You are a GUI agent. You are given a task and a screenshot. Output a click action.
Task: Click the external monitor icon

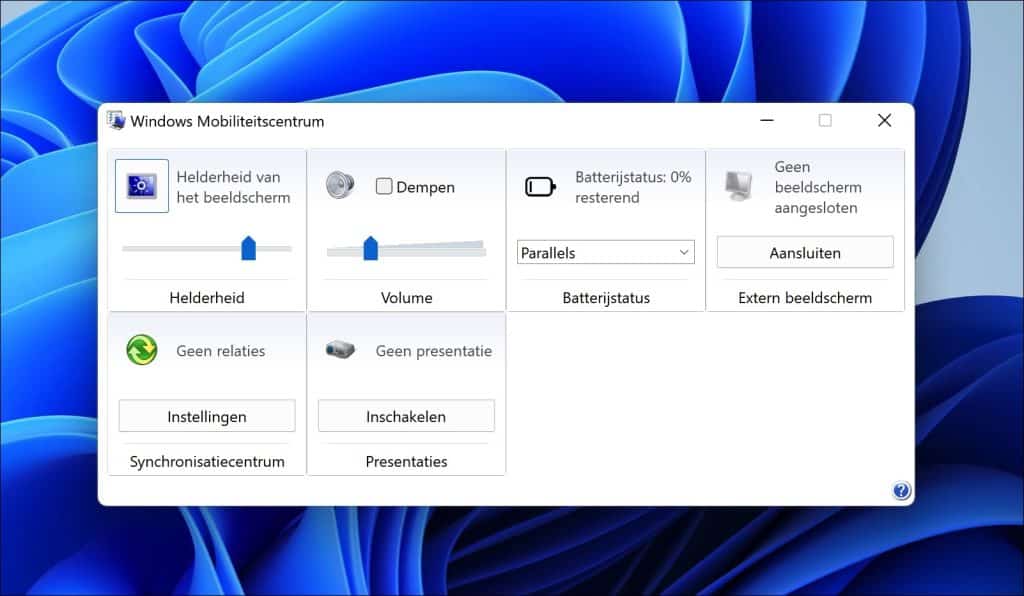739,186
